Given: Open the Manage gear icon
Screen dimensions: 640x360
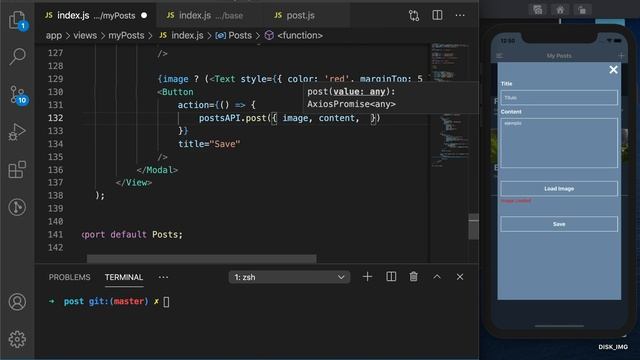Looking at the screenshot, I should click(17, 339).
